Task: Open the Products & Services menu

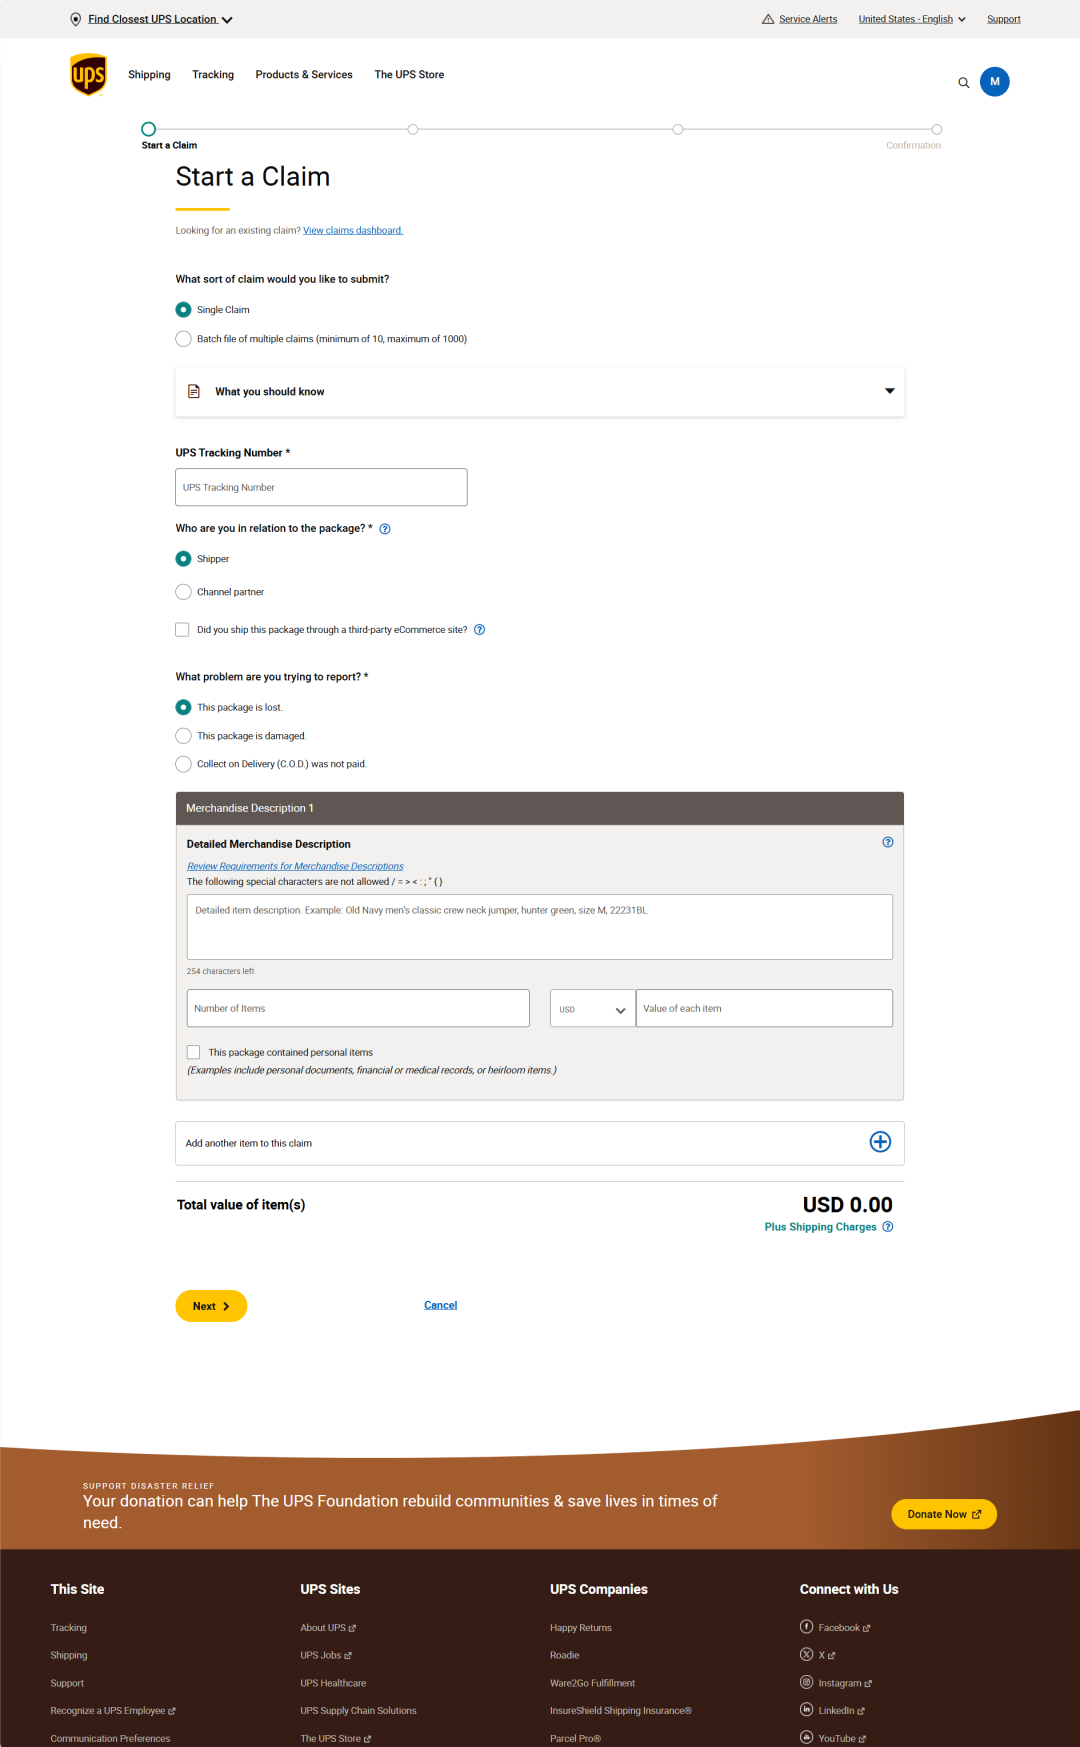Action: click(304, 75)
